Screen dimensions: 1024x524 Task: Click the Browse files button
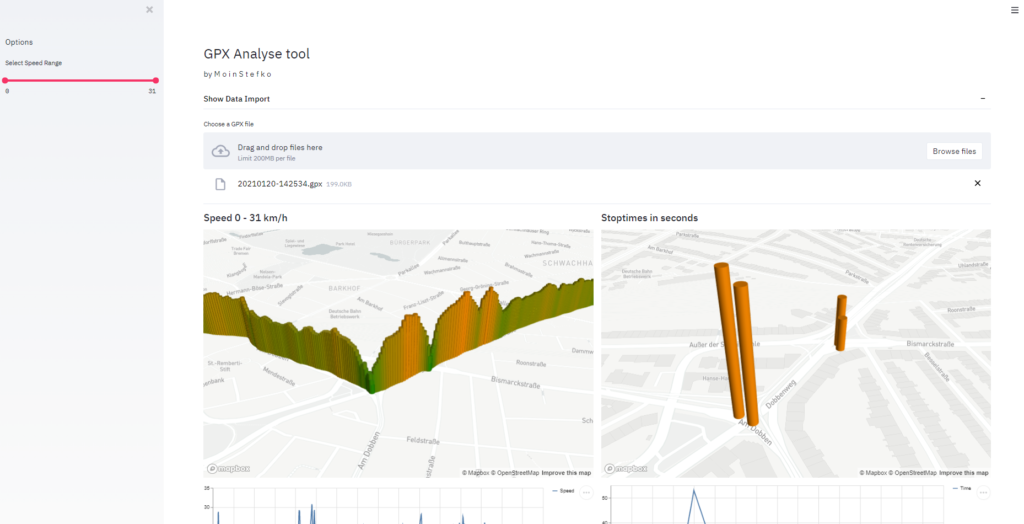pyautogui.click(x=953, y=151)
